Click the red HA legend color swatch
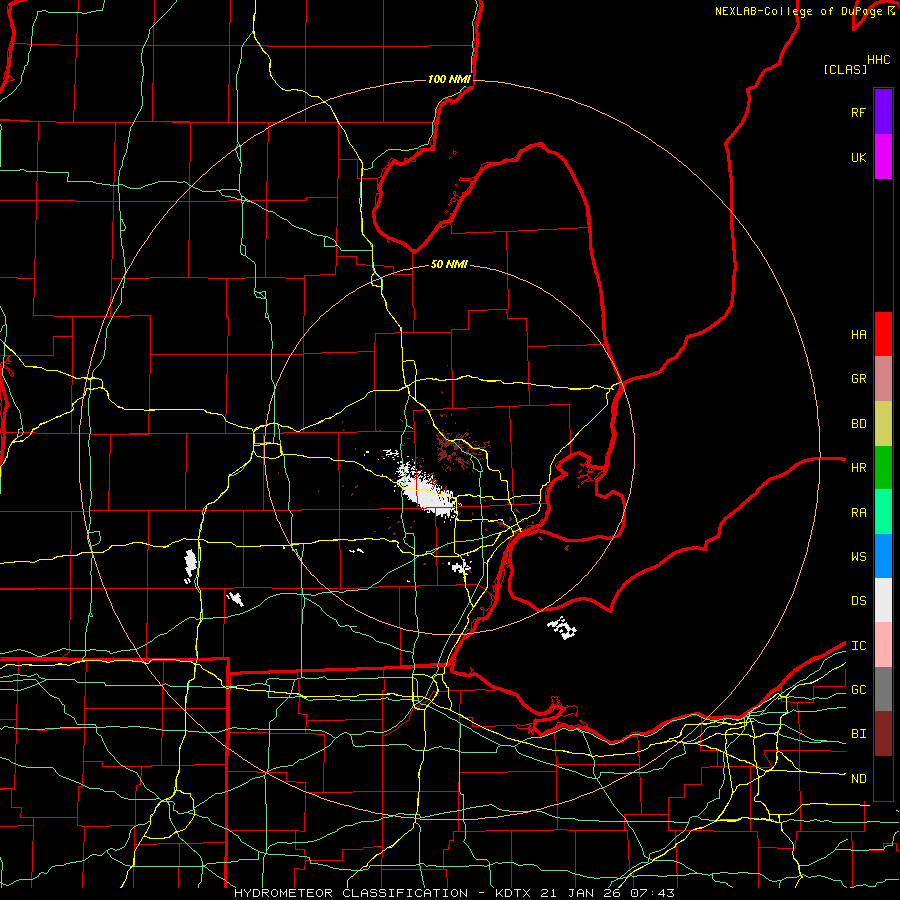The image size is (900, 900). point(883,334)
